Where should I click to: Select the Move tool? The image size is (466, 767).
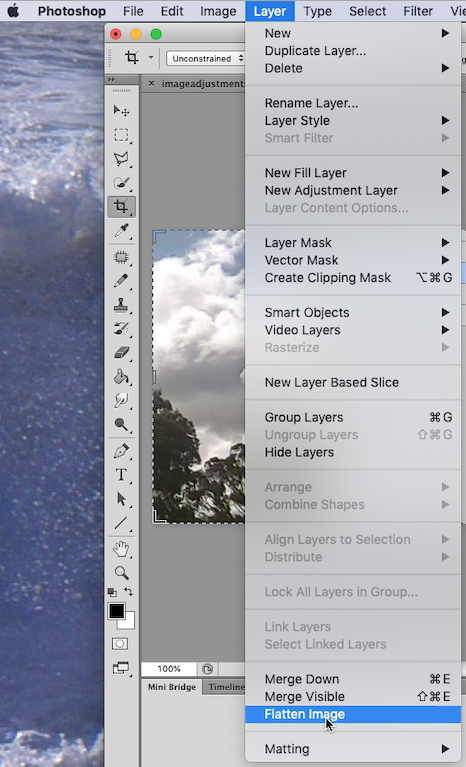(121, 111)
